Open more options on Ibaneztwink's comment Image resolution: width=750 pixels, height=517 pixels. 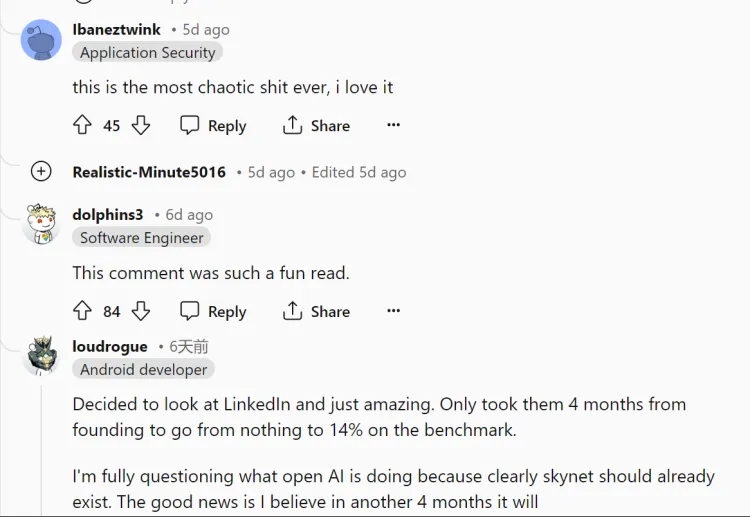[393, 125]
